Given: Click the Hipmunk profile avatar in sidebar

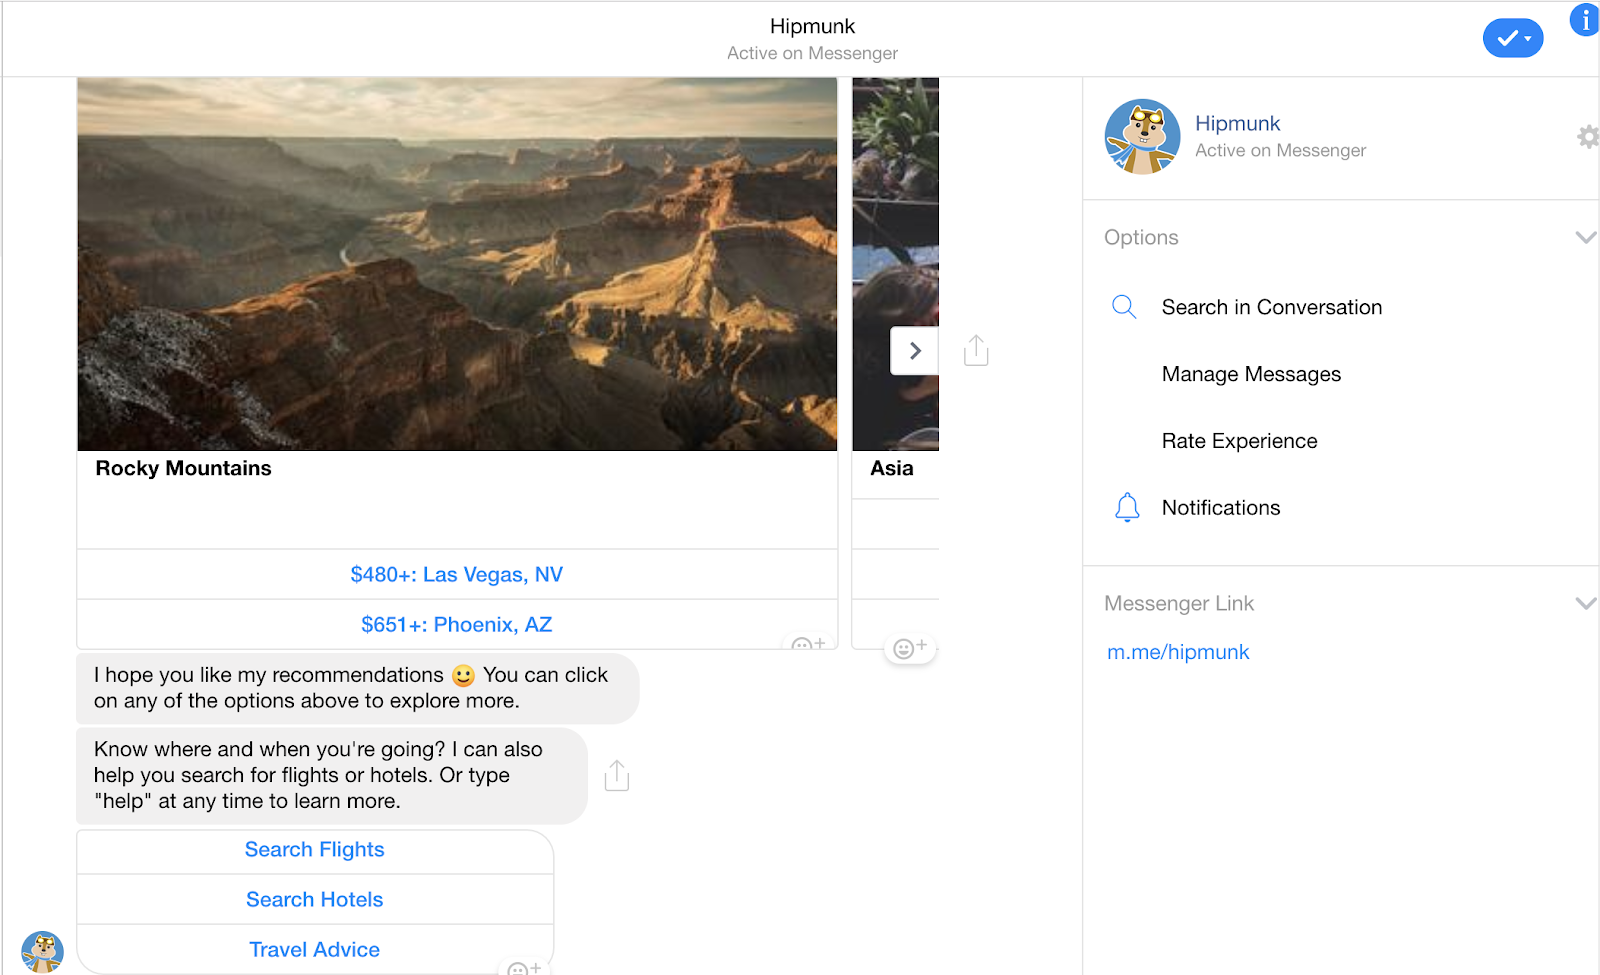Looking at the screenshot, I should [x=1142, y=137].
